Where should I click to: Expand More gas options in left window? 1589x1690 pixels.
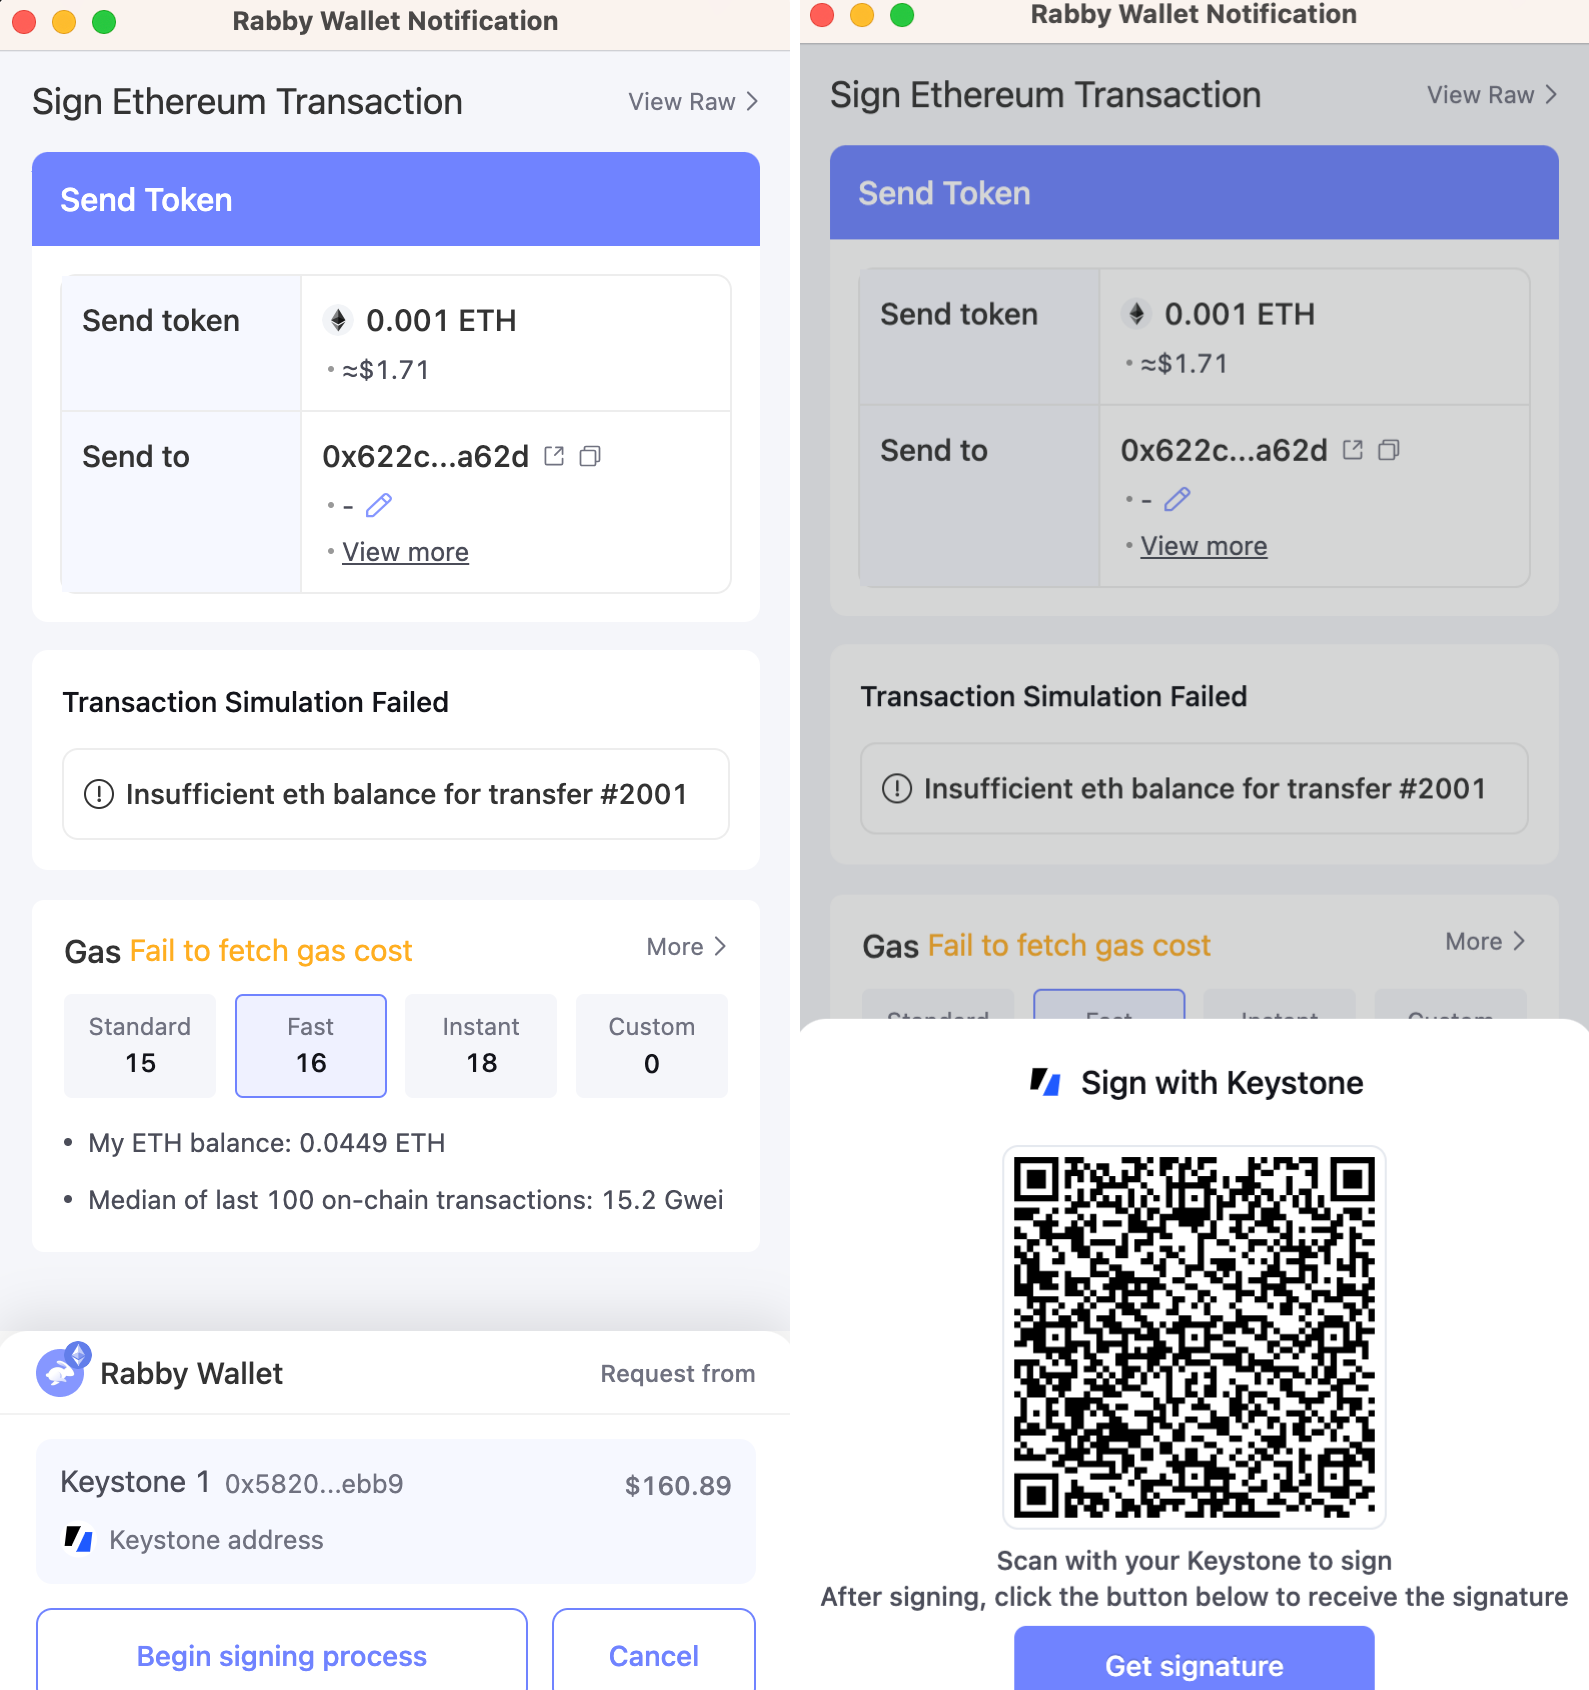point(687,947)
